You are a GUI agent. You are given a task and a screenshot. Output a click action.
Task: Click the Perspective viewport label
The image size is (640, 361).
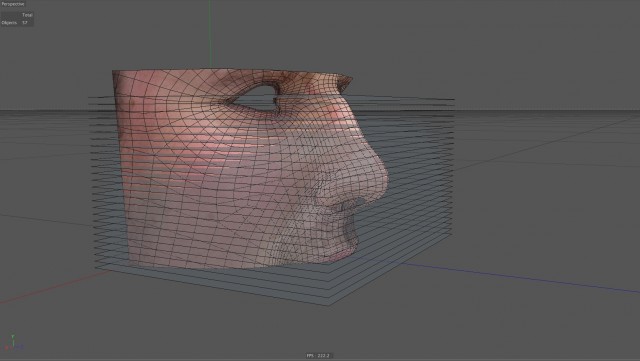tap(13, 4)
